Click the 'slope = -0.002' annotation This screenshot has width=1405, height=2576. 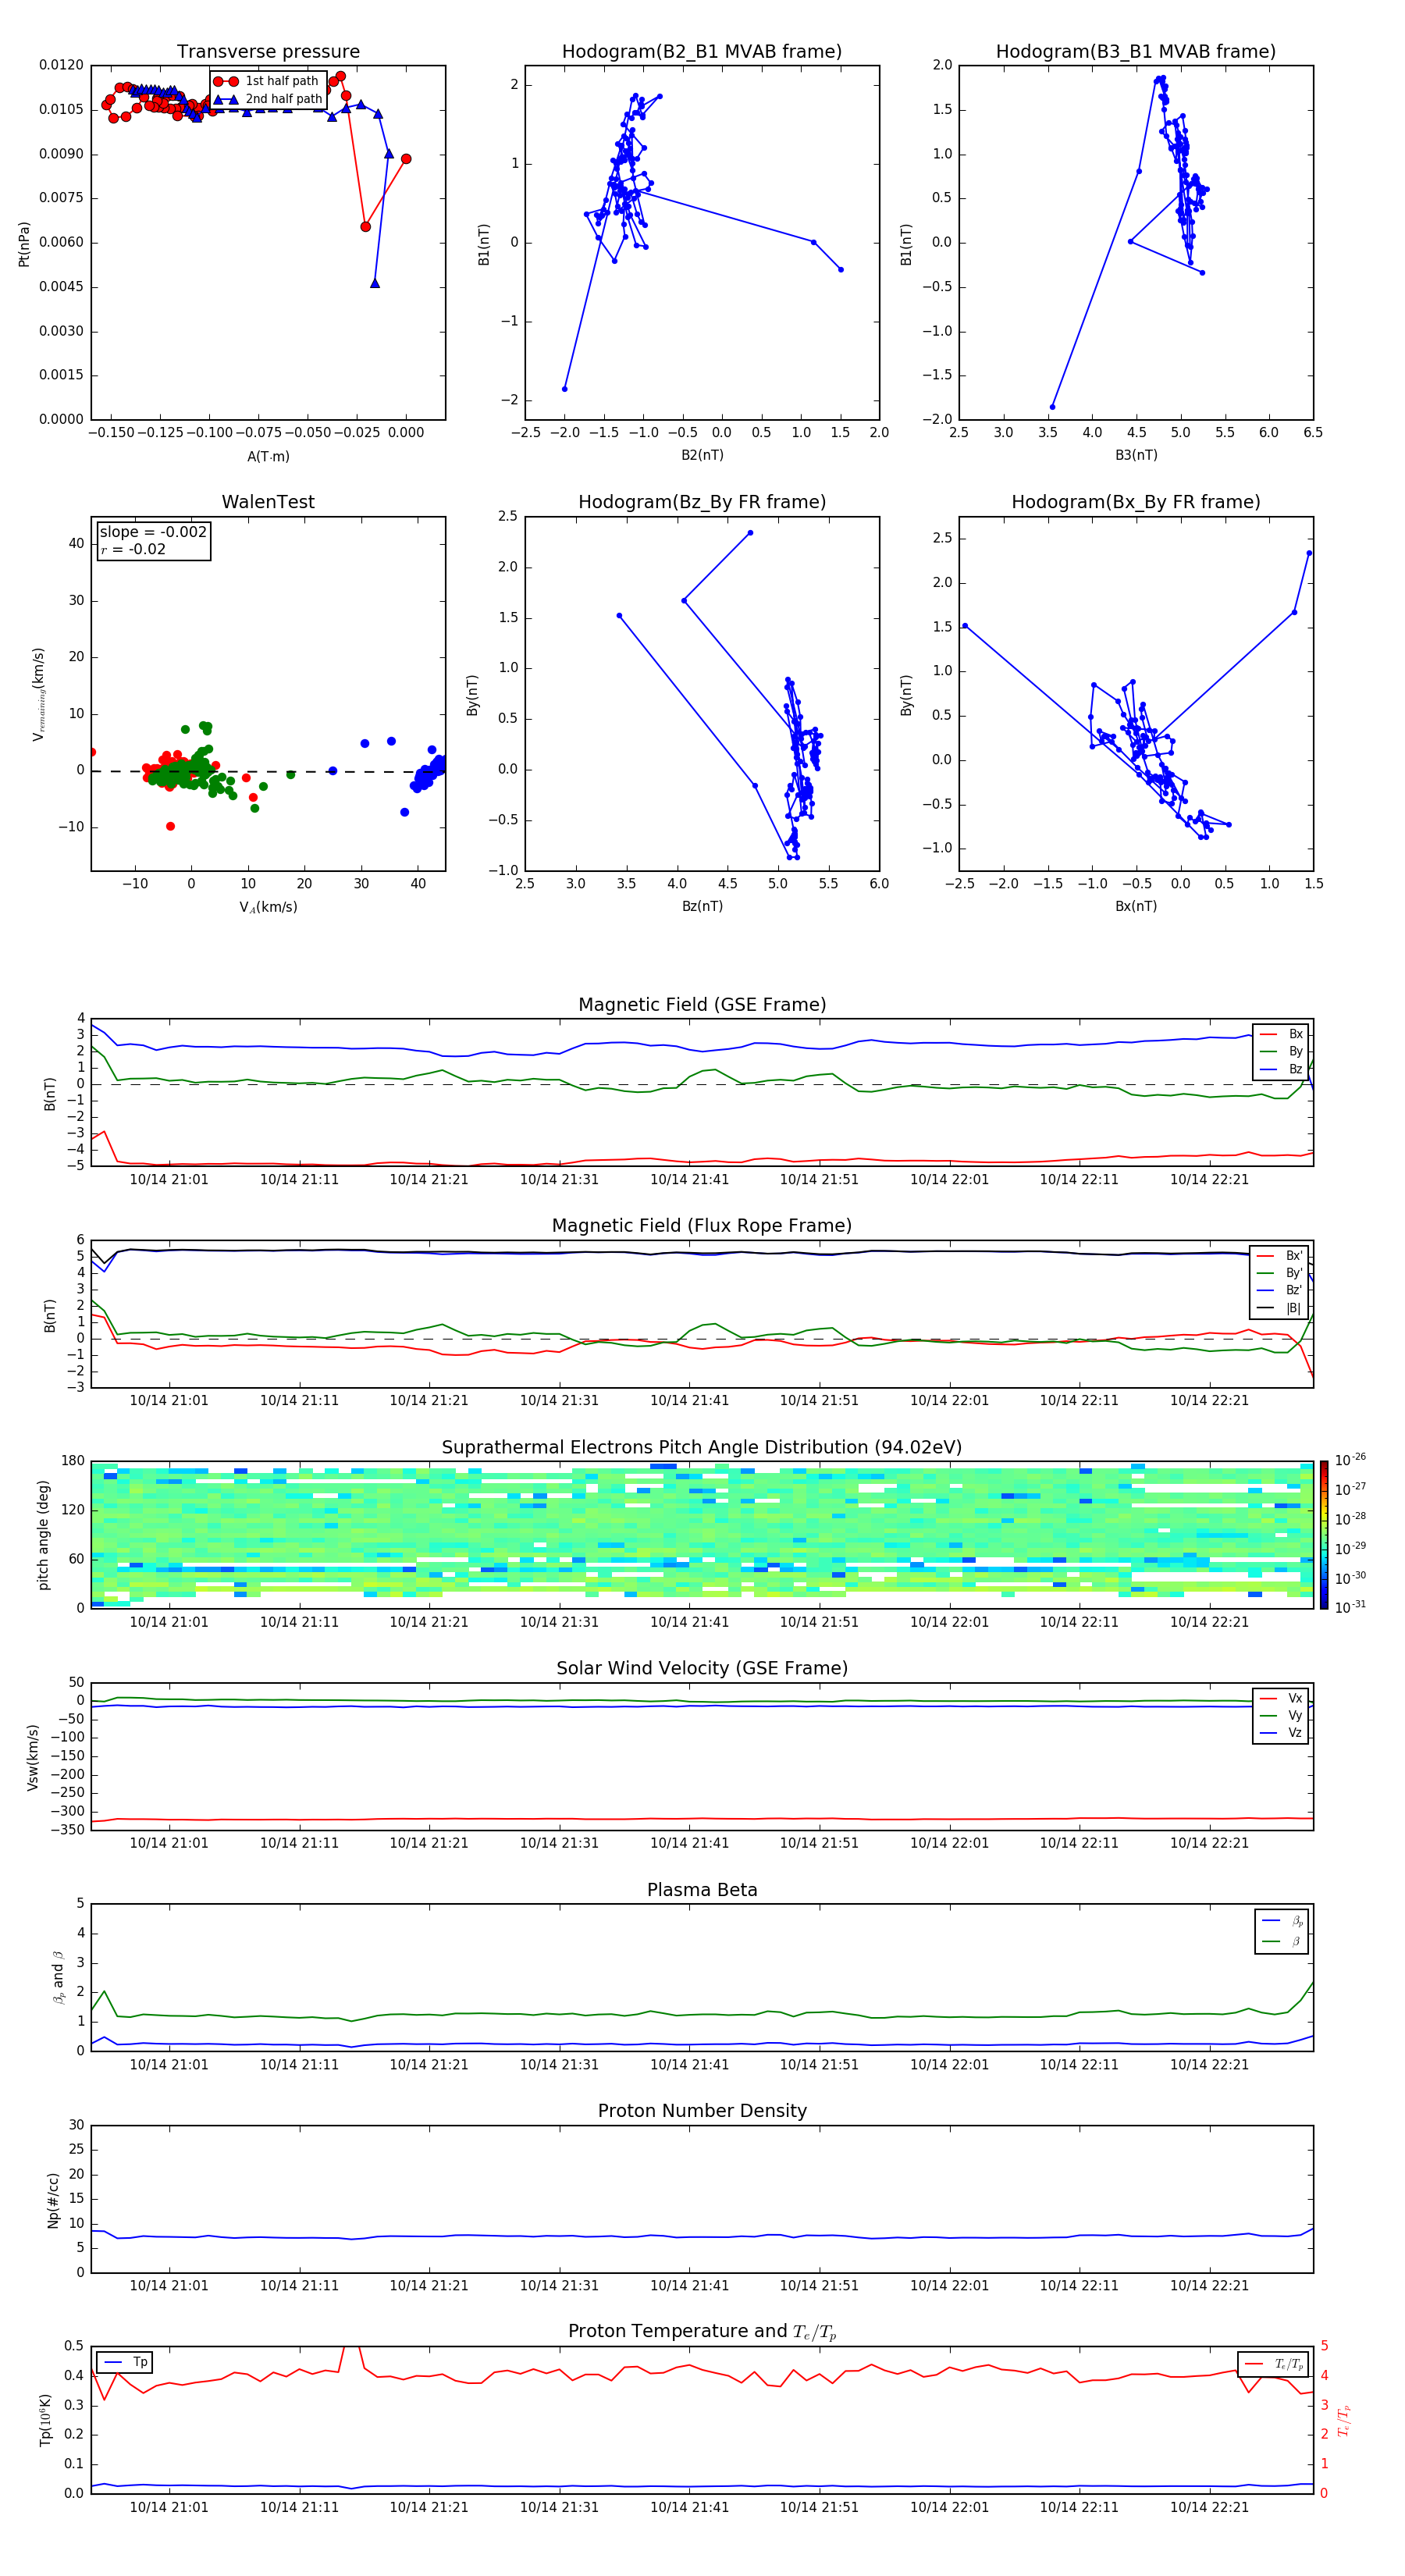[x=153, y=532]
